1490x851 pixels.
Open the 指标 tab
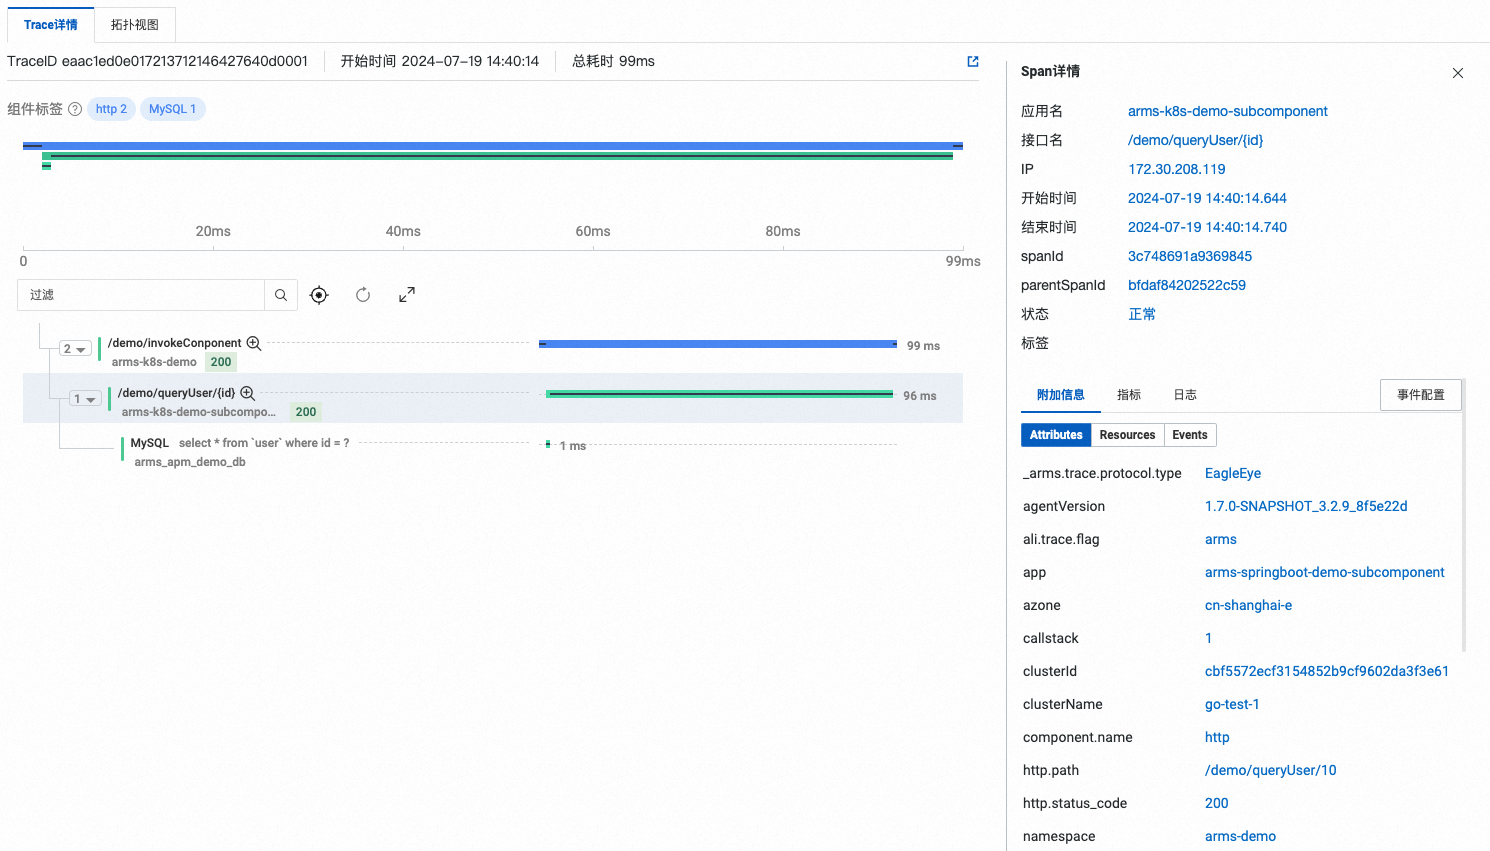tap(1129, 395)
